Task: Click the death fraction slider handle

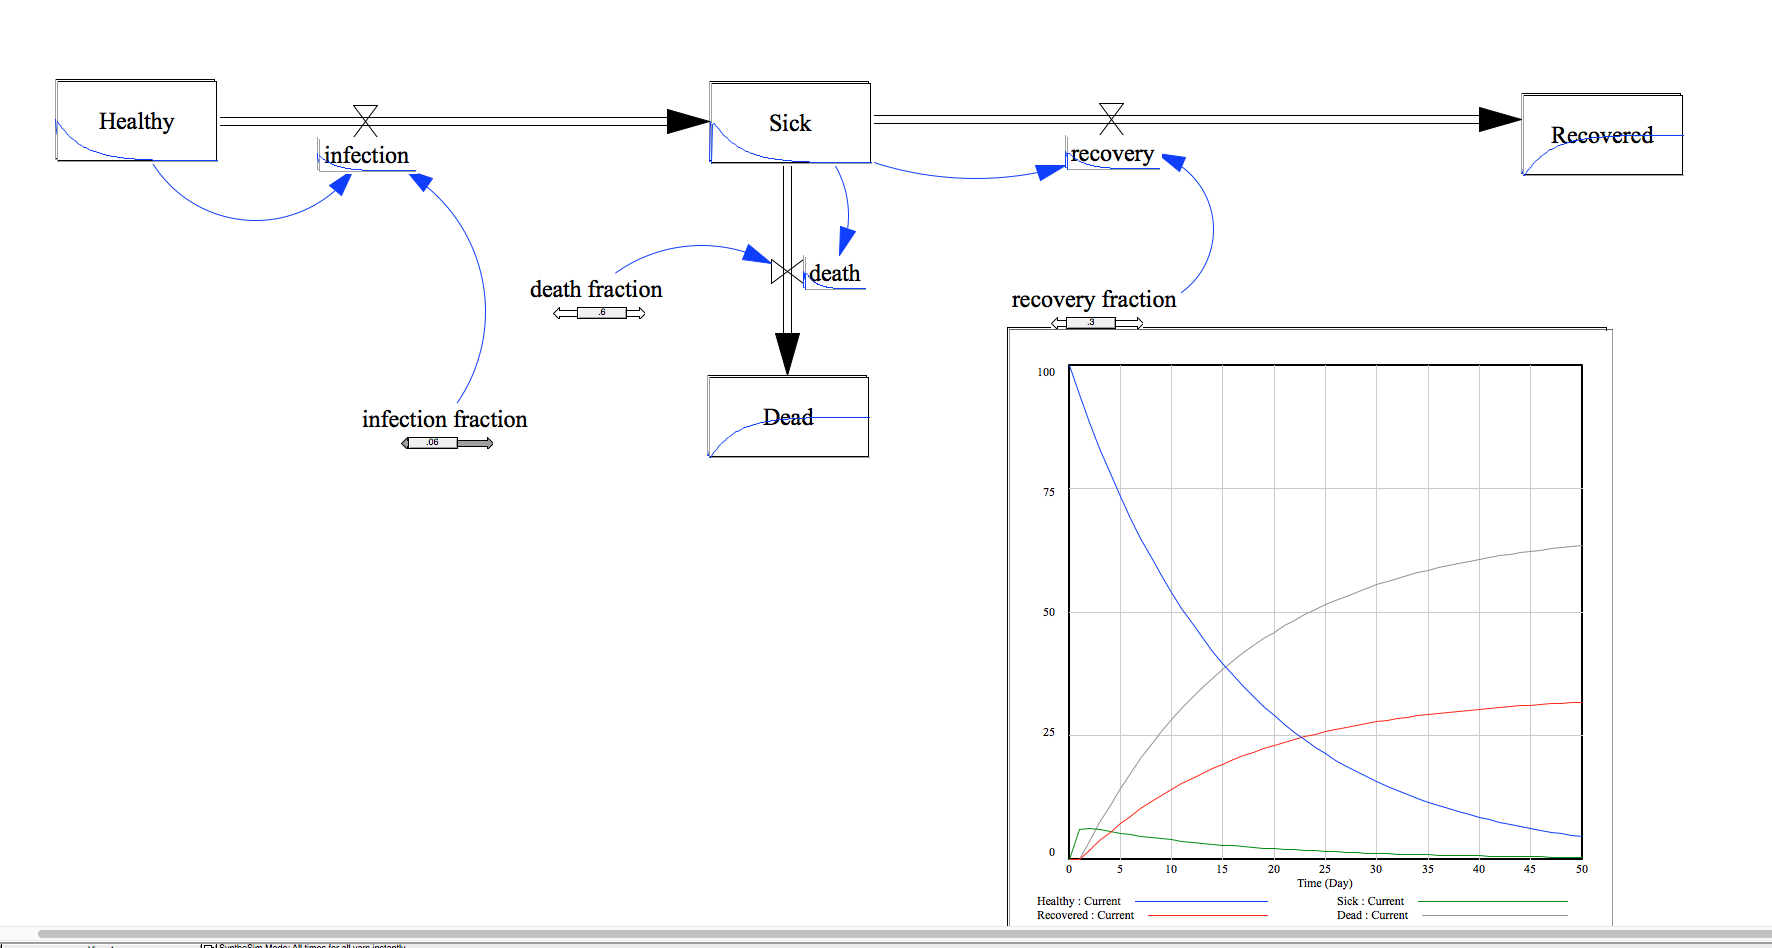Action: point(602,313)
